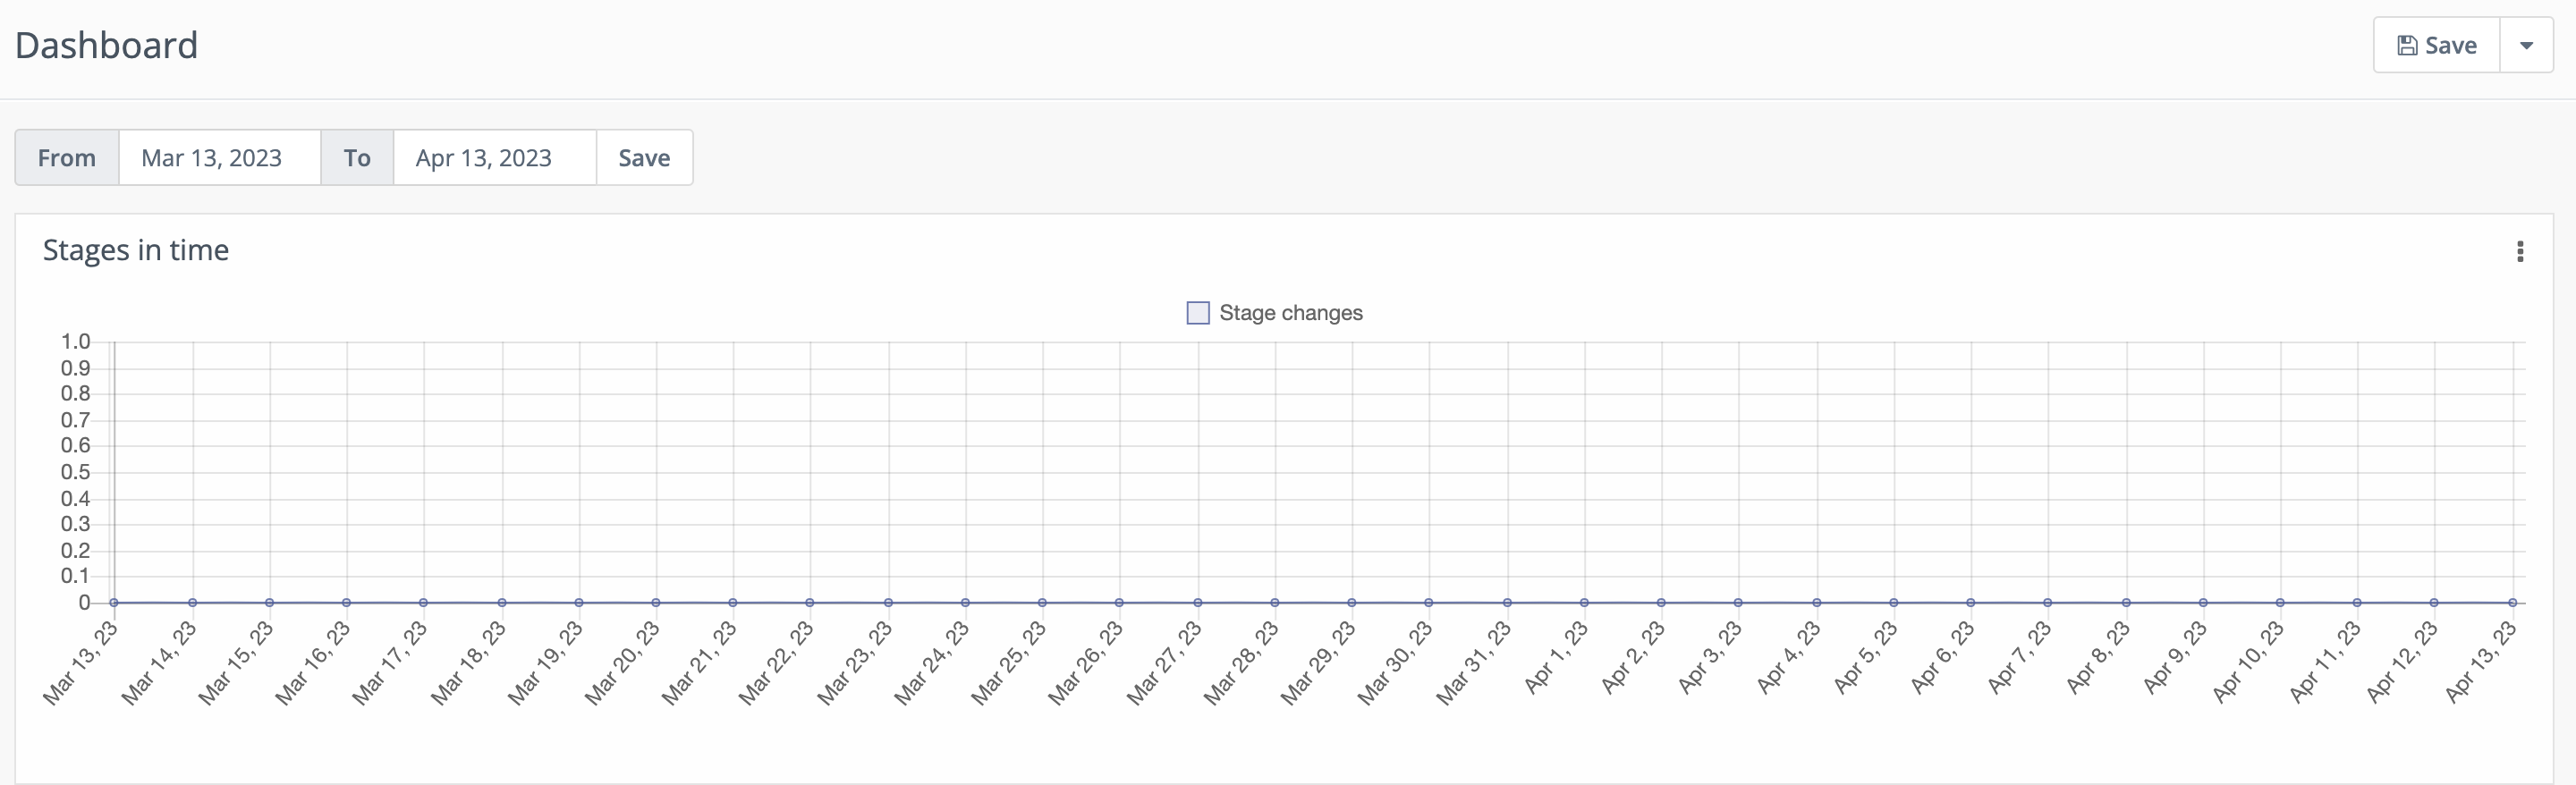Viewport: 2576px width, 785px height.
Task: Click the Stage changes legend label
Action: point(1290,313)
